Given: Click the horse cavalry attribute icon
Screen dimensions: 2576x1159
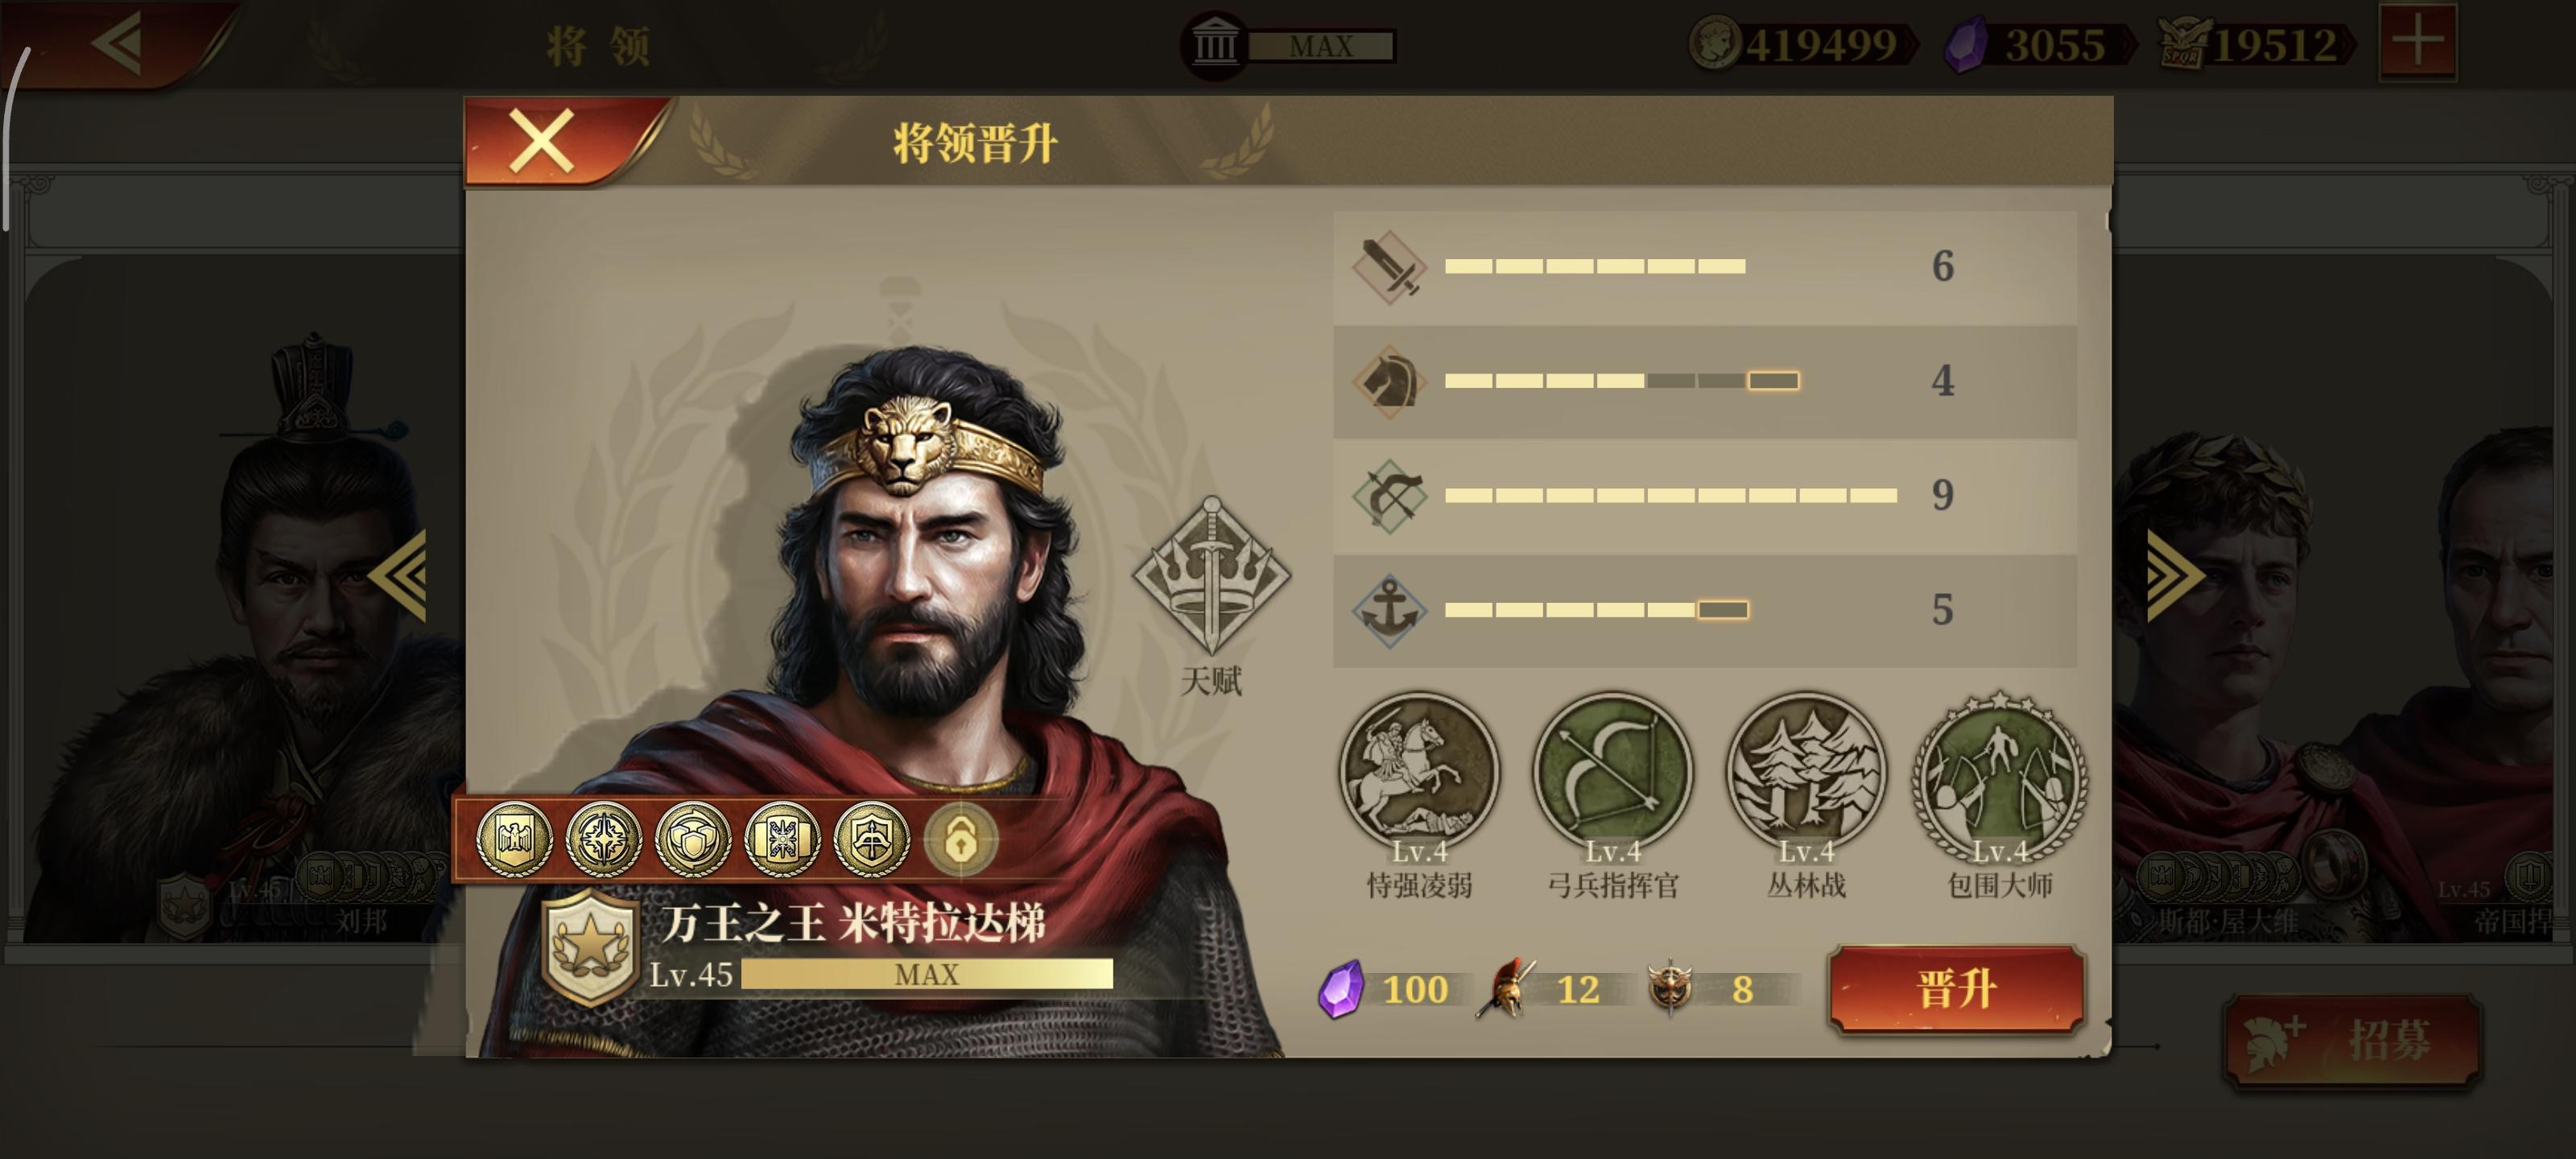Looking at the screenshot, I should (1389, 381).
